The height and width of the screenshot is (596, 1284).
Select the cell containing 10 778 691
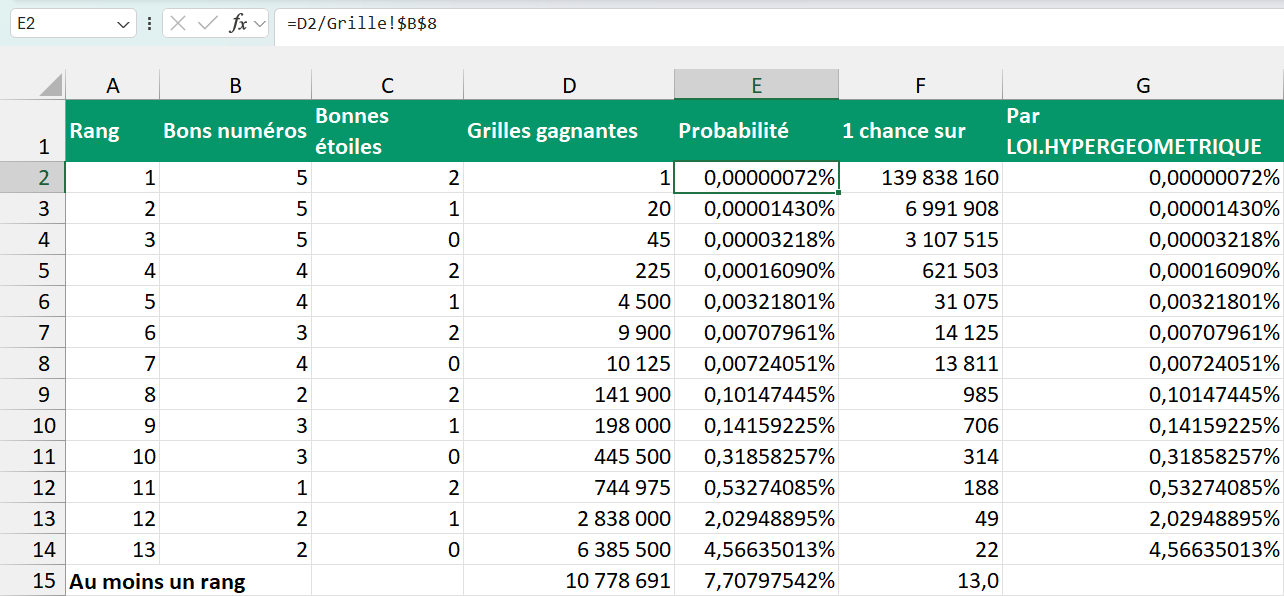[569, 581]
